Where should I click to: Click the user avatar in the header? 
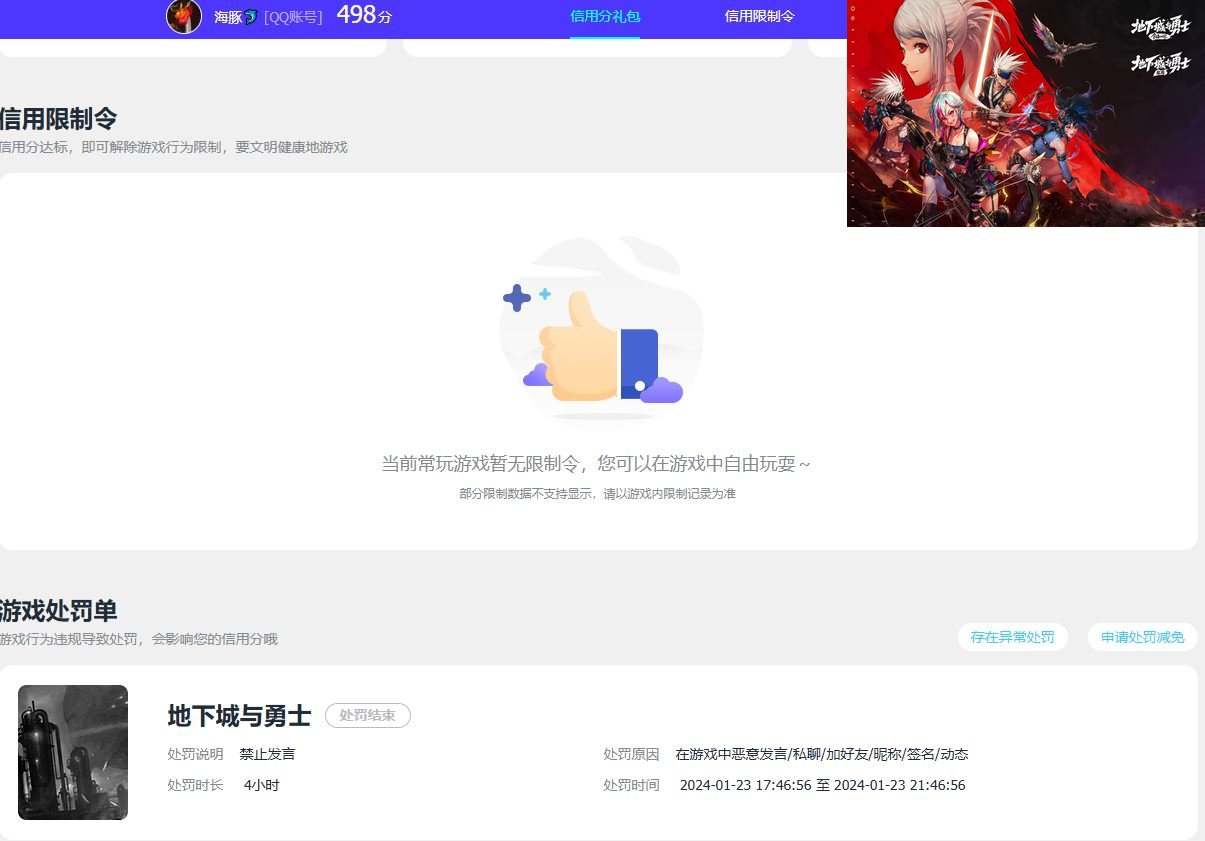(x=184, y=16)
